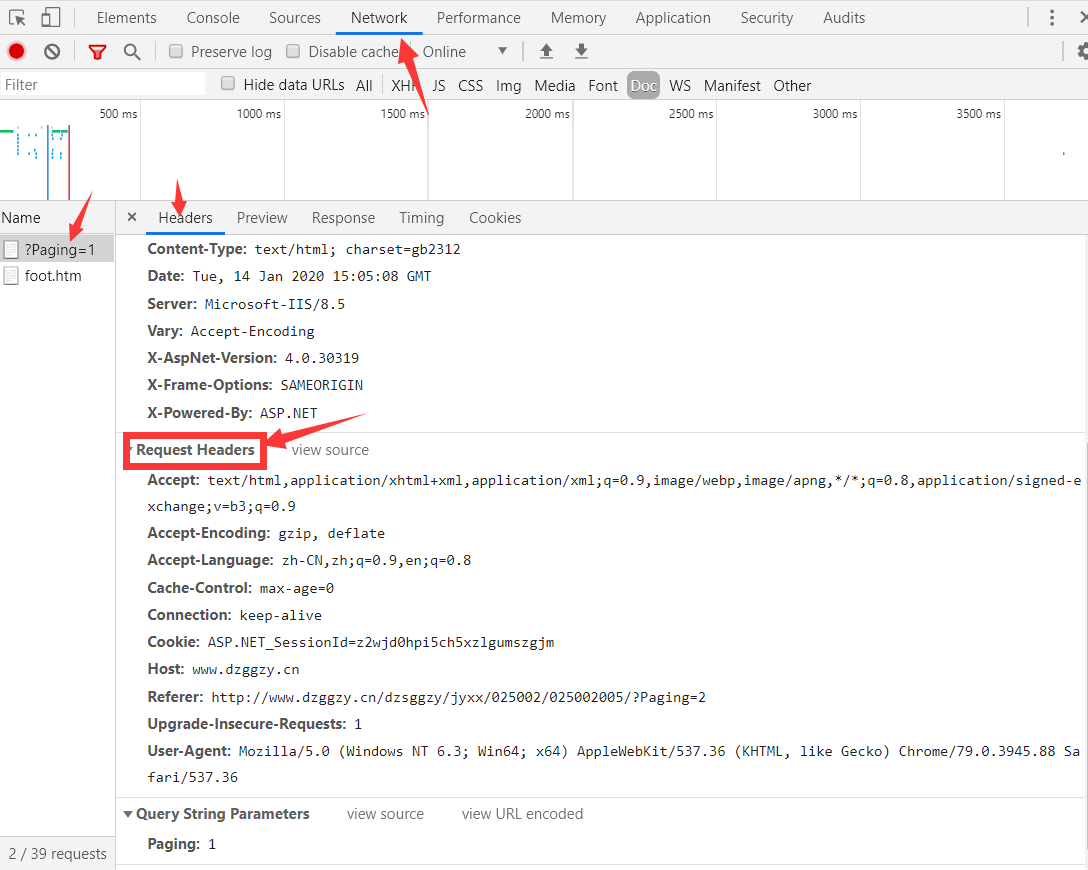Click the inspect element picker icon
Image resolution: width=1088 pixels, height=870 pixels.
click(18, 17)
